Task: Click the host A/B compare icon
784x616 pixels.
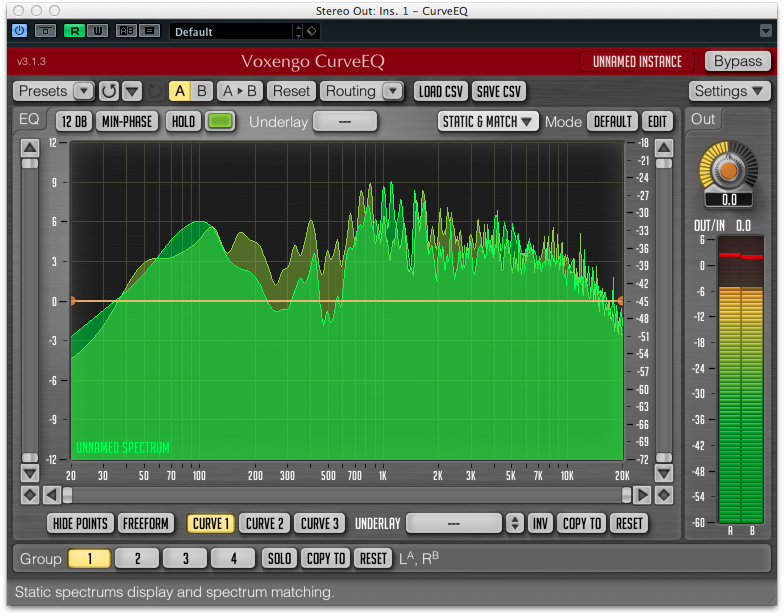Action: [126, 31]
